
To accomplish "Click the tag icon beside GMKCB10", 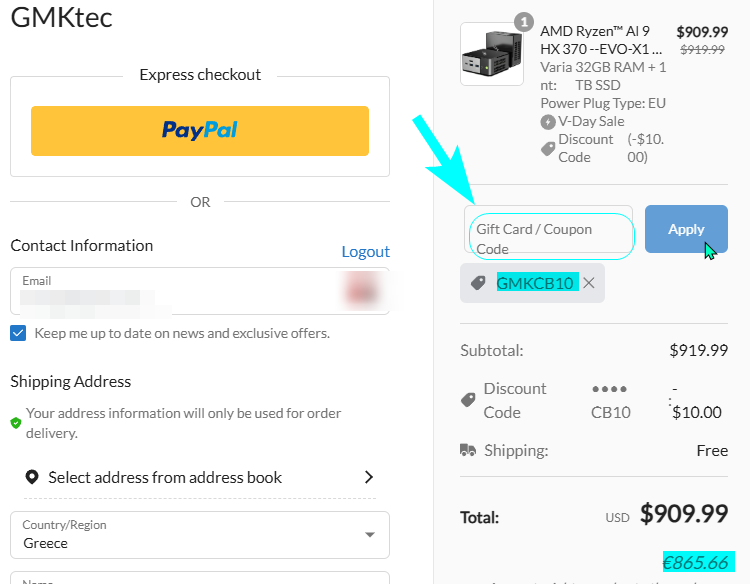I will pos(478,283).
